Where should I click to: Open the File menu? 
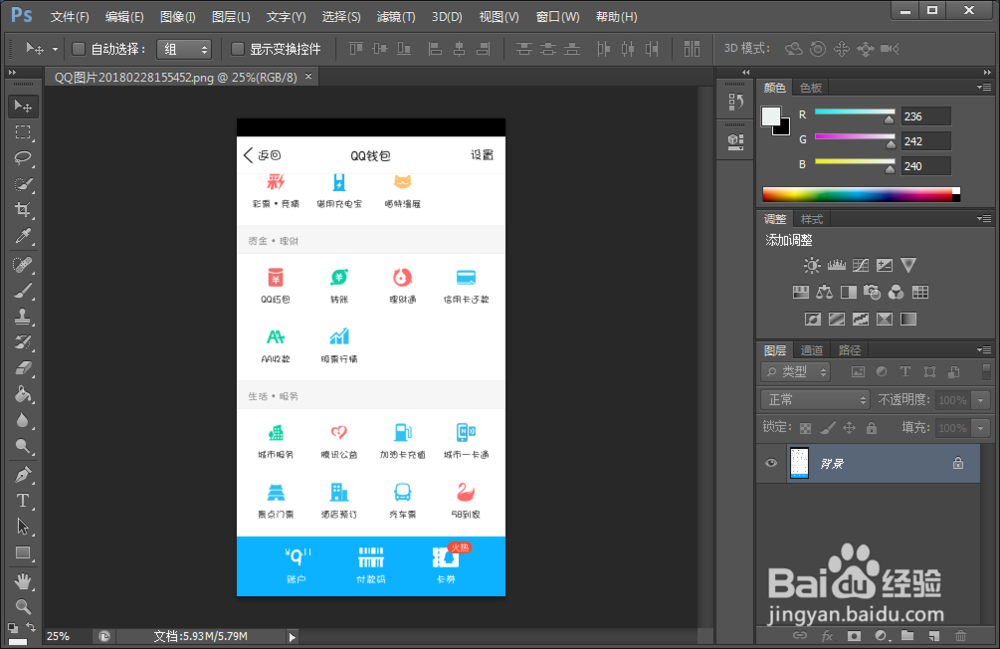70,17
